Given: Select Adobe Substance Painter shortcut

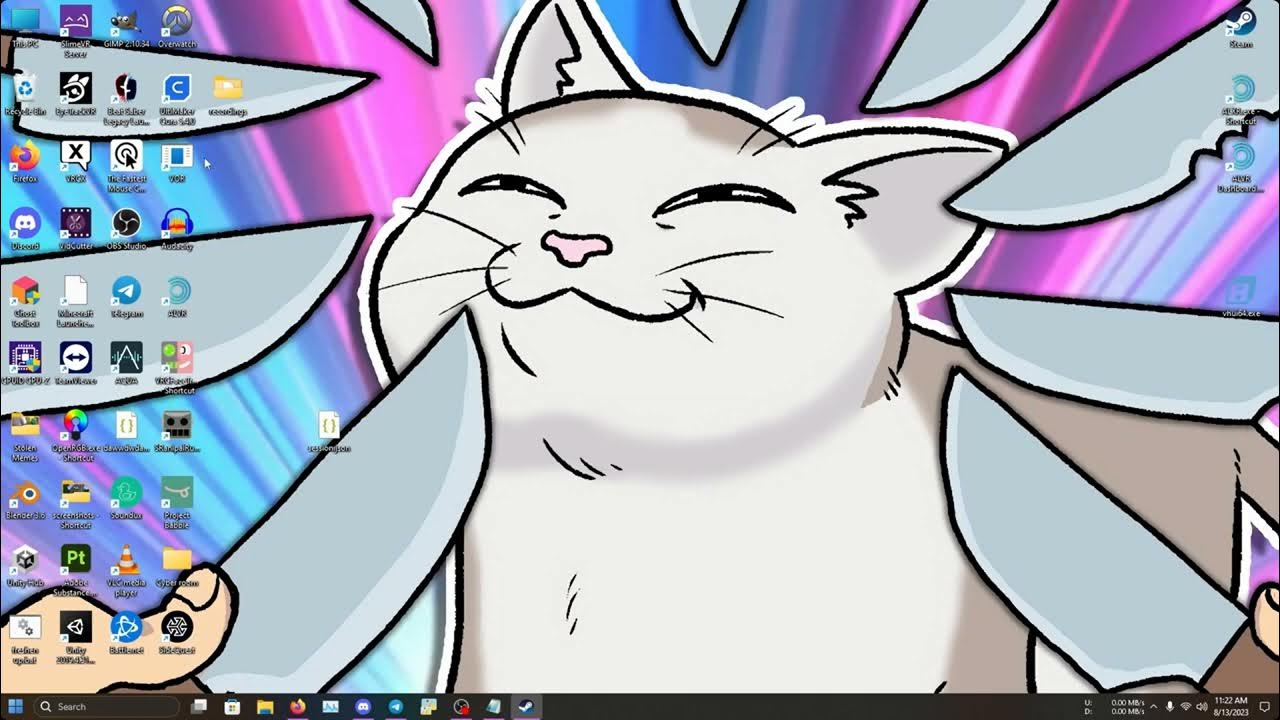Looking at the screenshot, I should [75, 570].
